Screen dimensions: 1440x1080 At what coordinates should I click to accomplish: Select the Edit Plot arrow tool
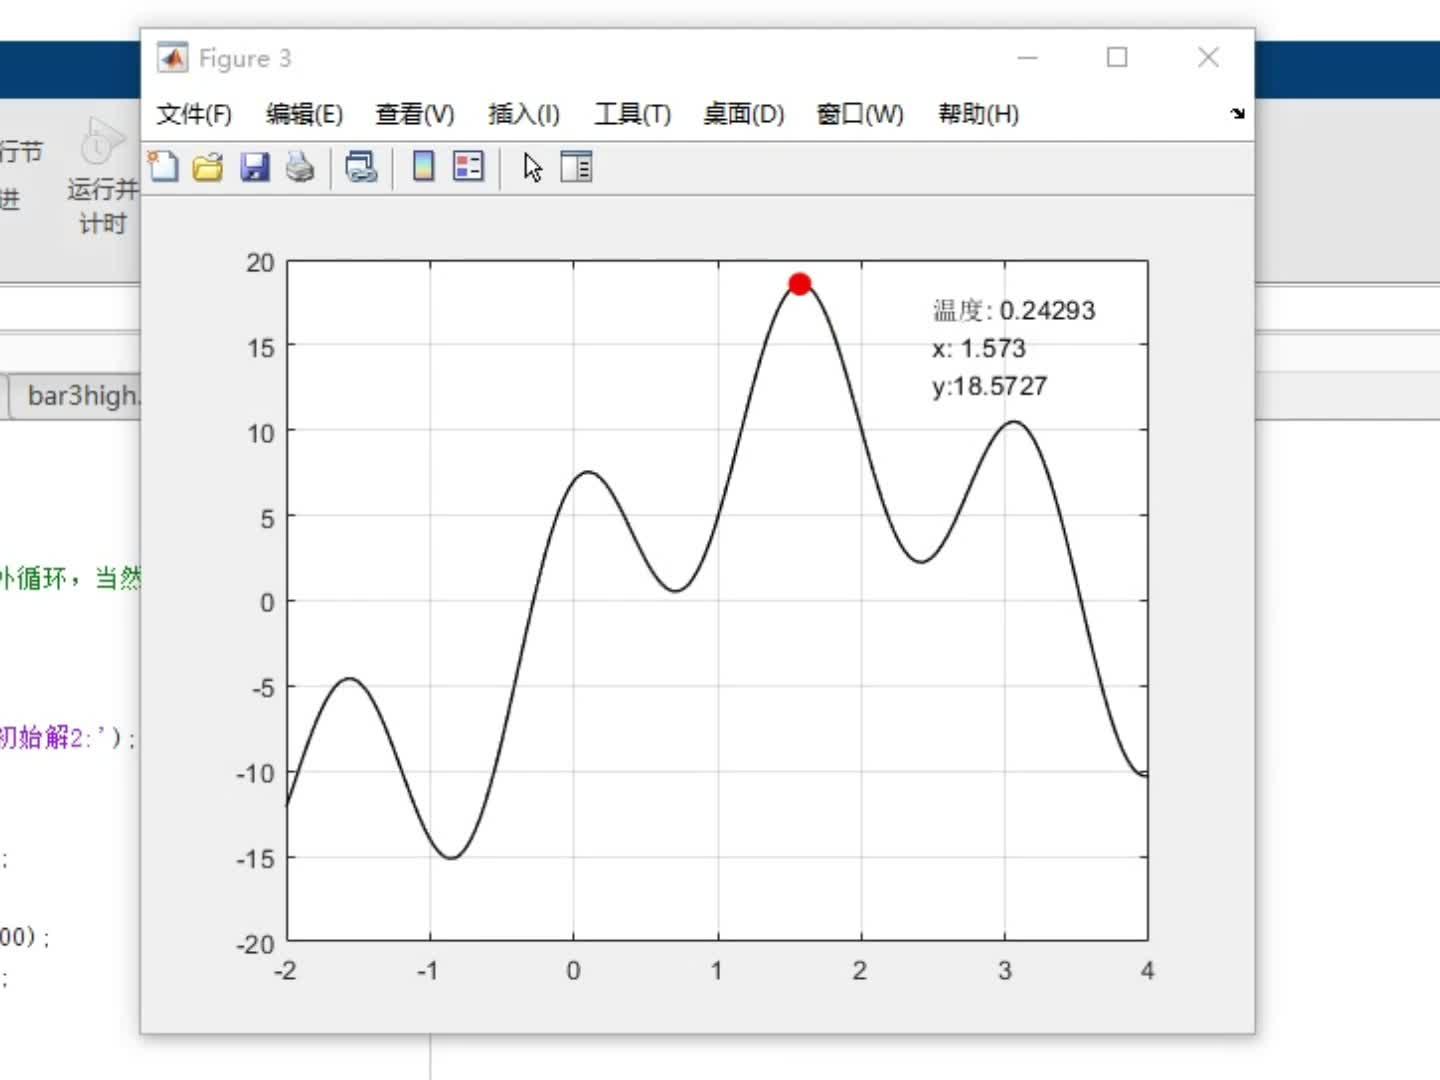point(532,167)
